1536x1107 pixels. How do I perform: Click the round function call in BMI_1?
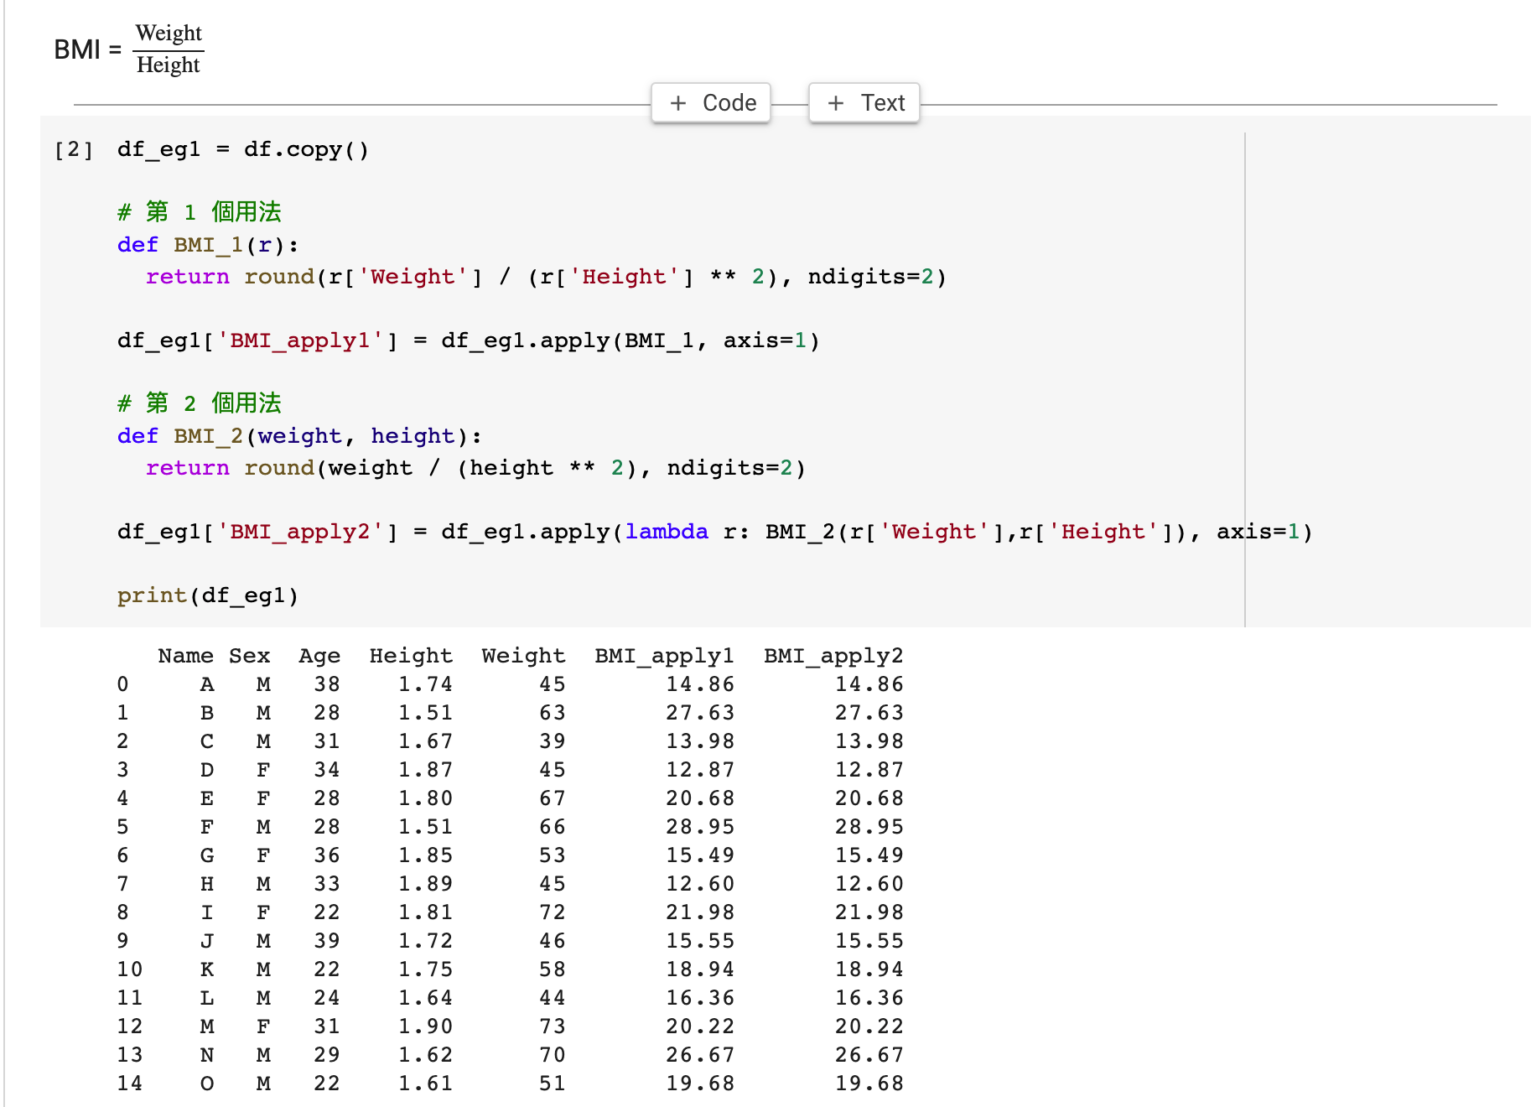click(x=279, y=276)
